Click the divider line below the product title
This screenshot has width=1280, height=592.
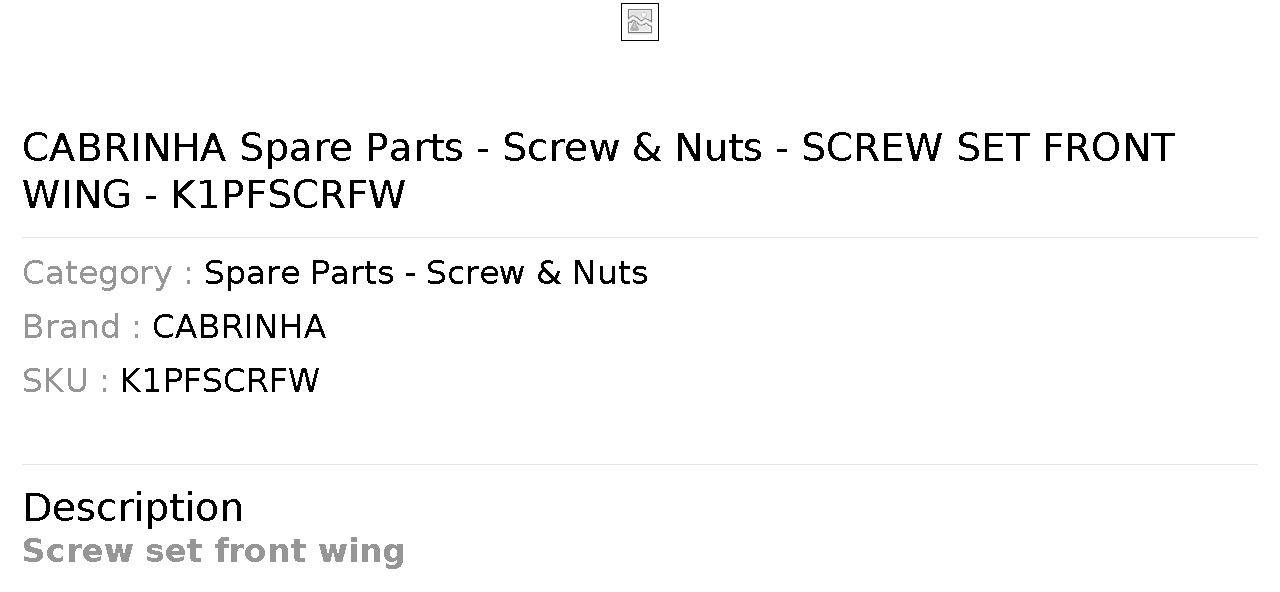click(x=640, y=237)
